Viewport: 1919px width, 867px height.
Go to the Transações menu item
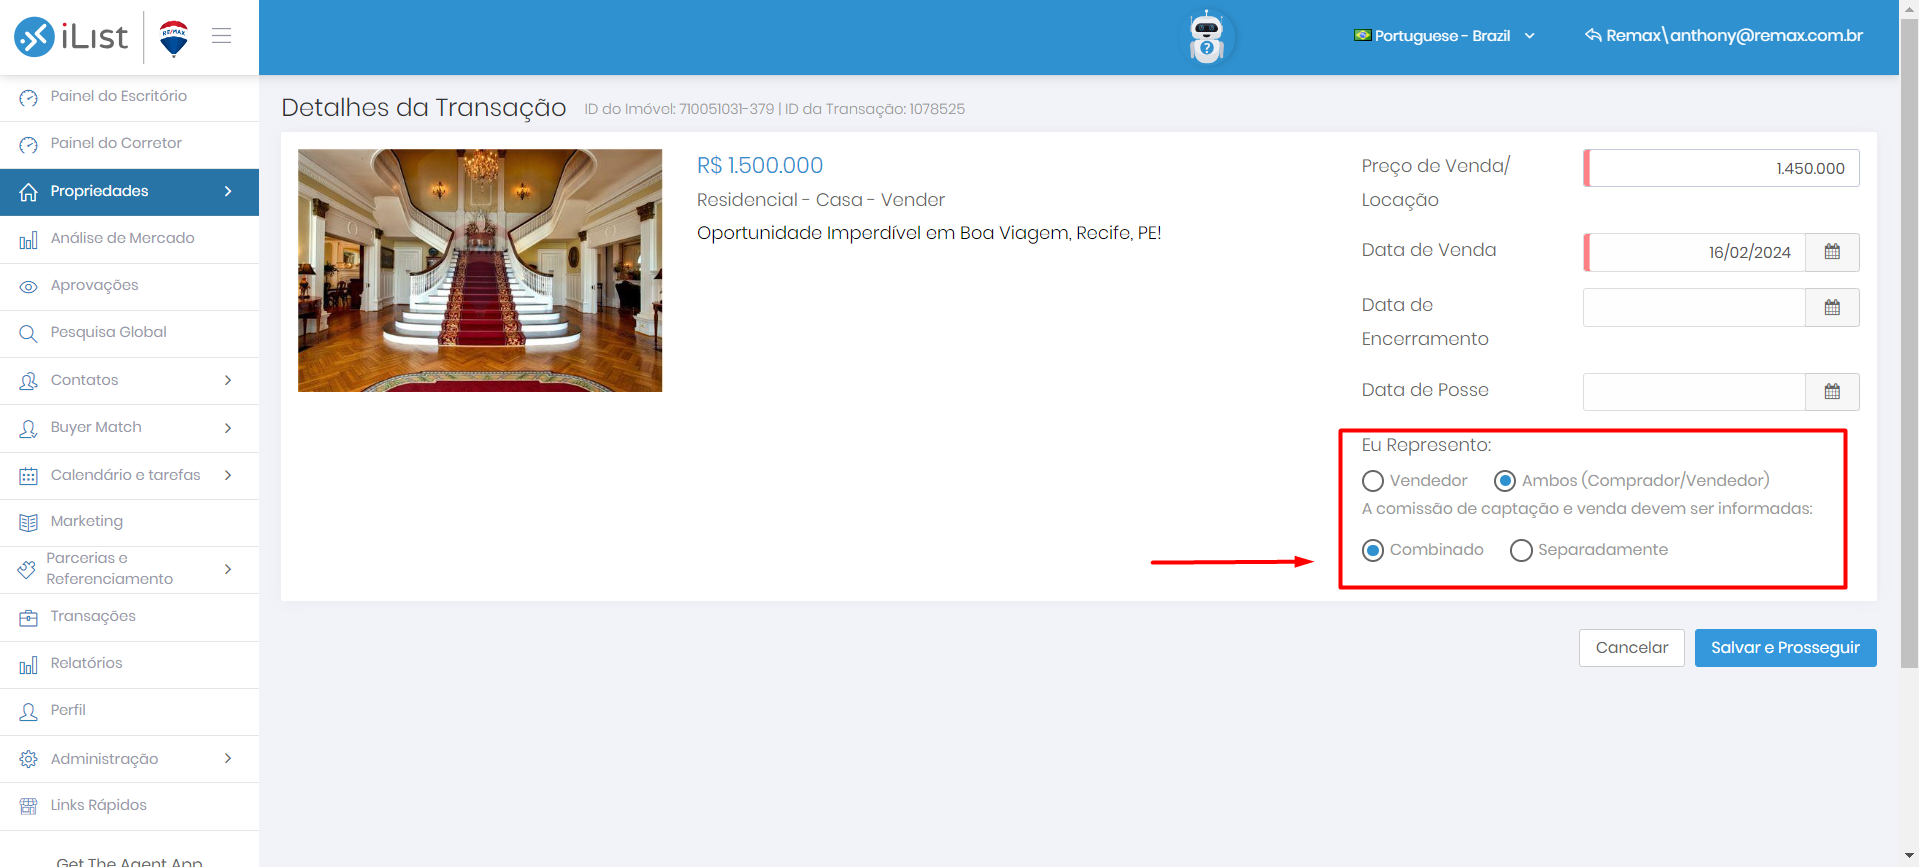(130, 617)
